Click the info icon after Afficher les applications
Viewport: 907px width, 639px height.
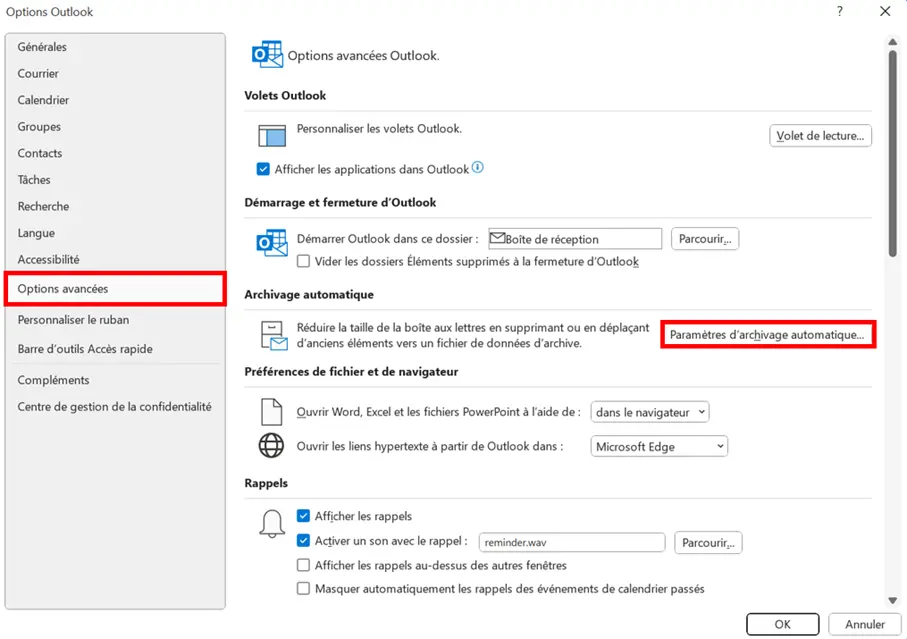478,168
